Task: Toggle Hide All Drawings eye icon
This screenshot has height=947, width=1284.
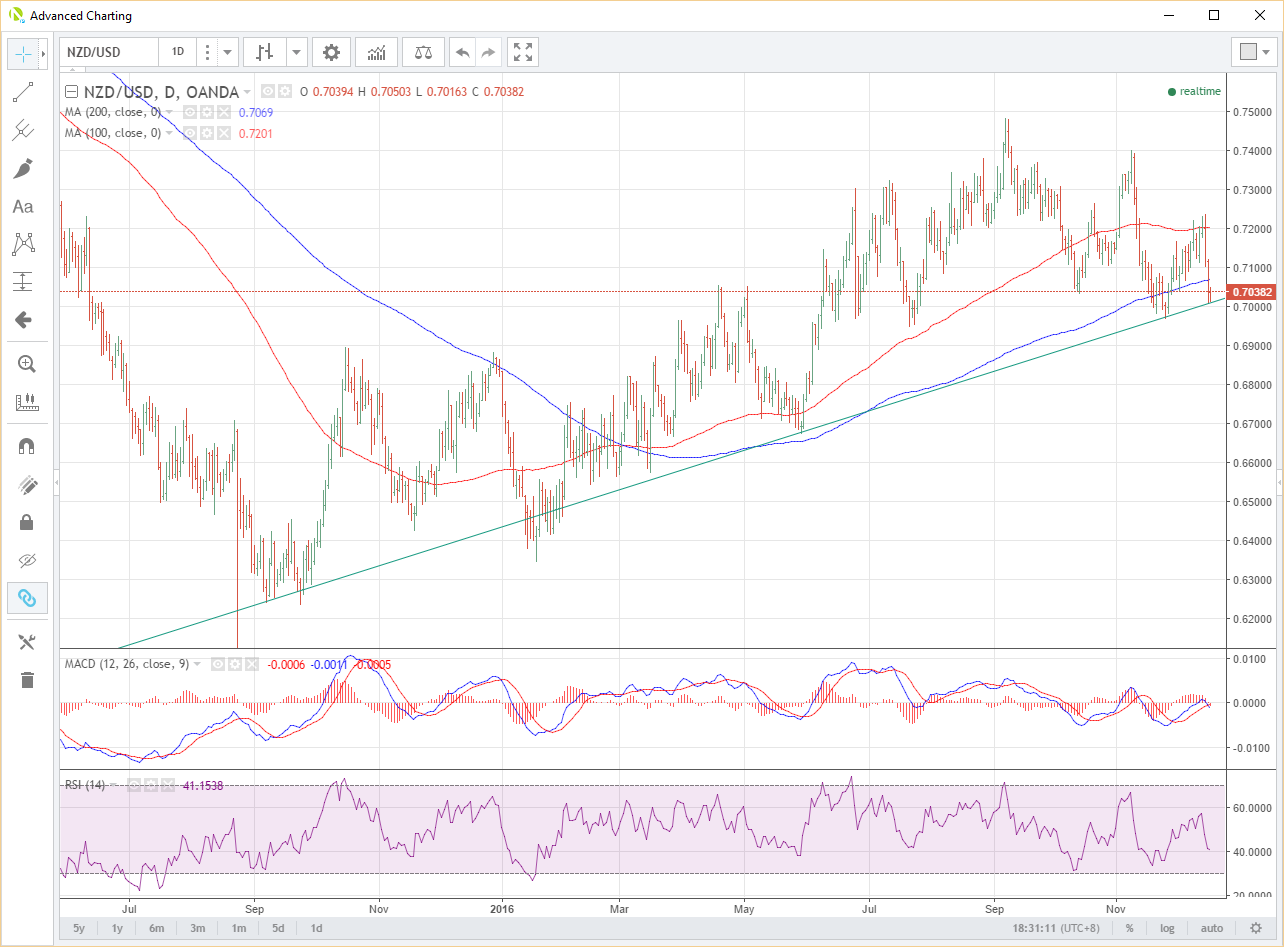Action: click(x=27, y=560)
